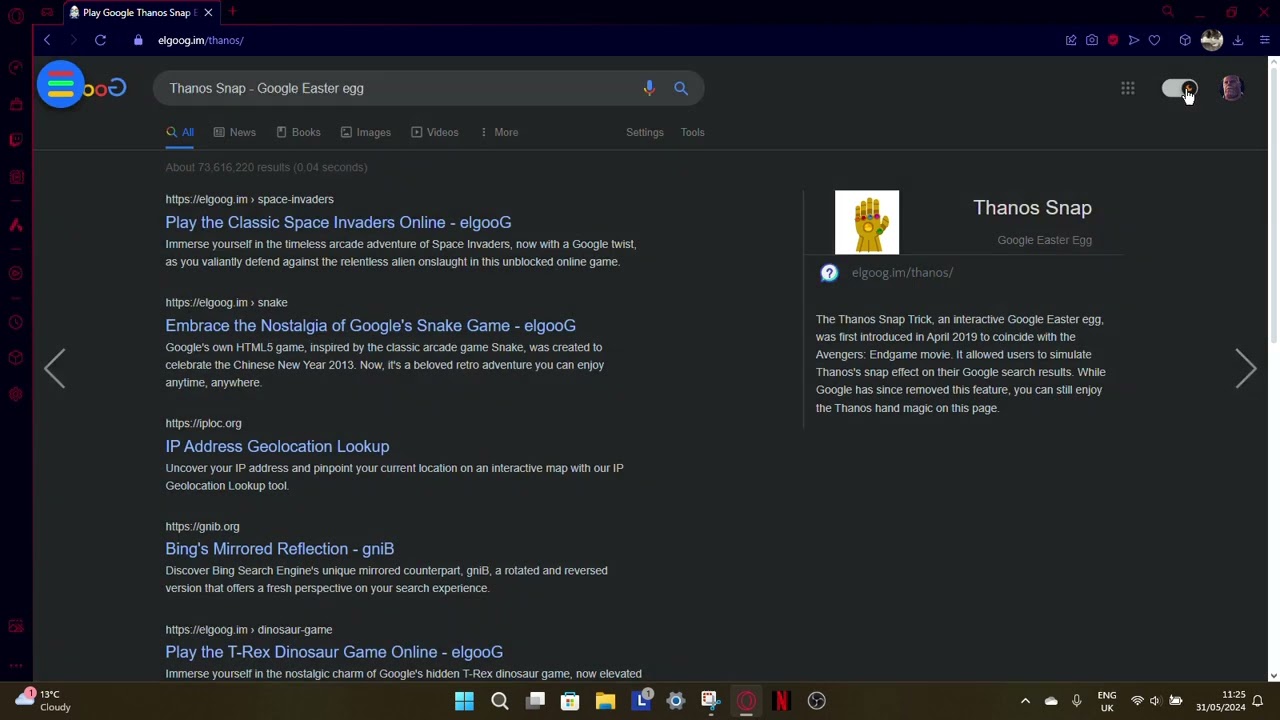Open the weather widget showing 13°C Cloudy

pyautogui.click(x=42, y=701)
